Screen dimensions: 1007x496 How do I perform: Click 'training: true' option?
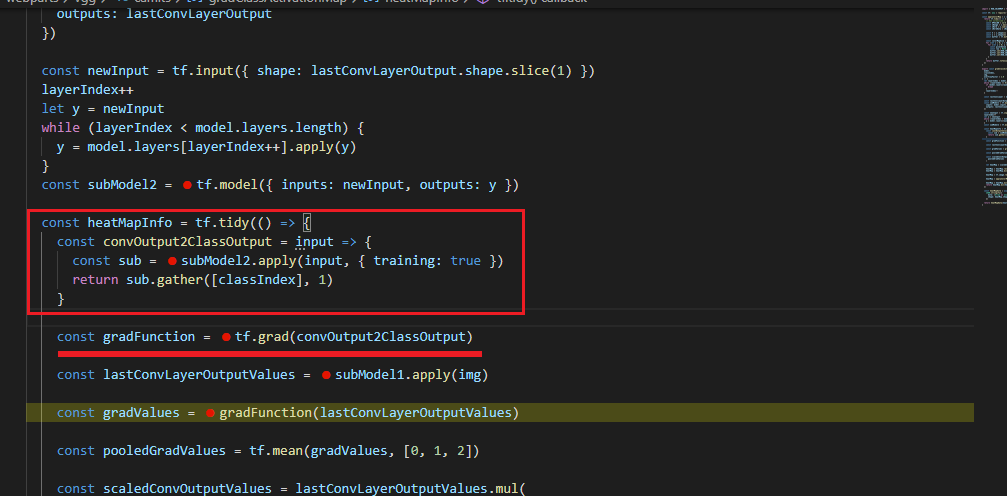pos(427,261)
